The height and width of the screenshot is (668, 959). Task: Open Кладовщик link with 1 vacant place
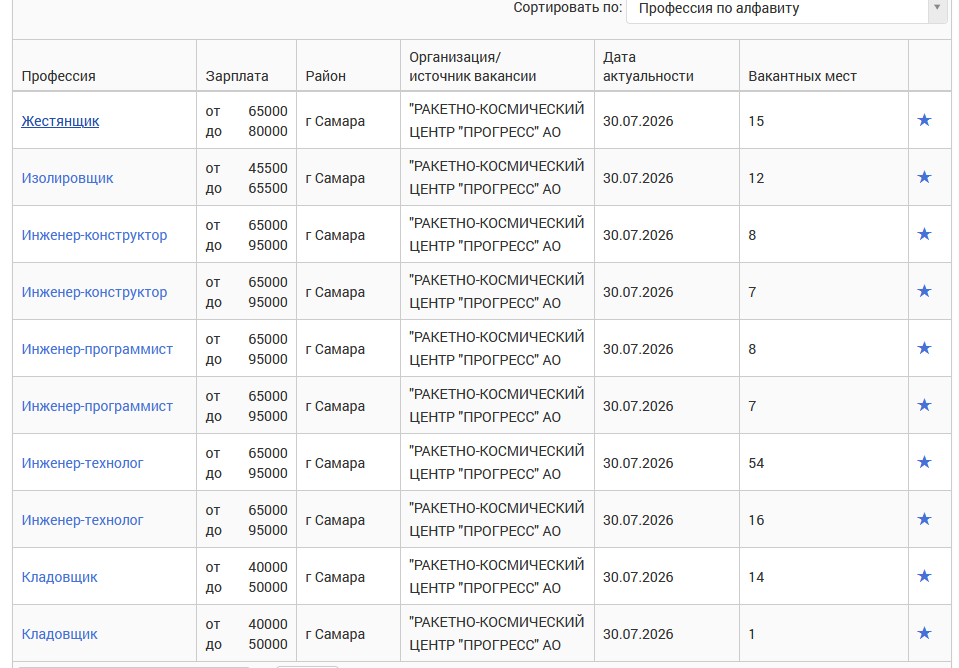pyautogui.click(x=59, y=634)
